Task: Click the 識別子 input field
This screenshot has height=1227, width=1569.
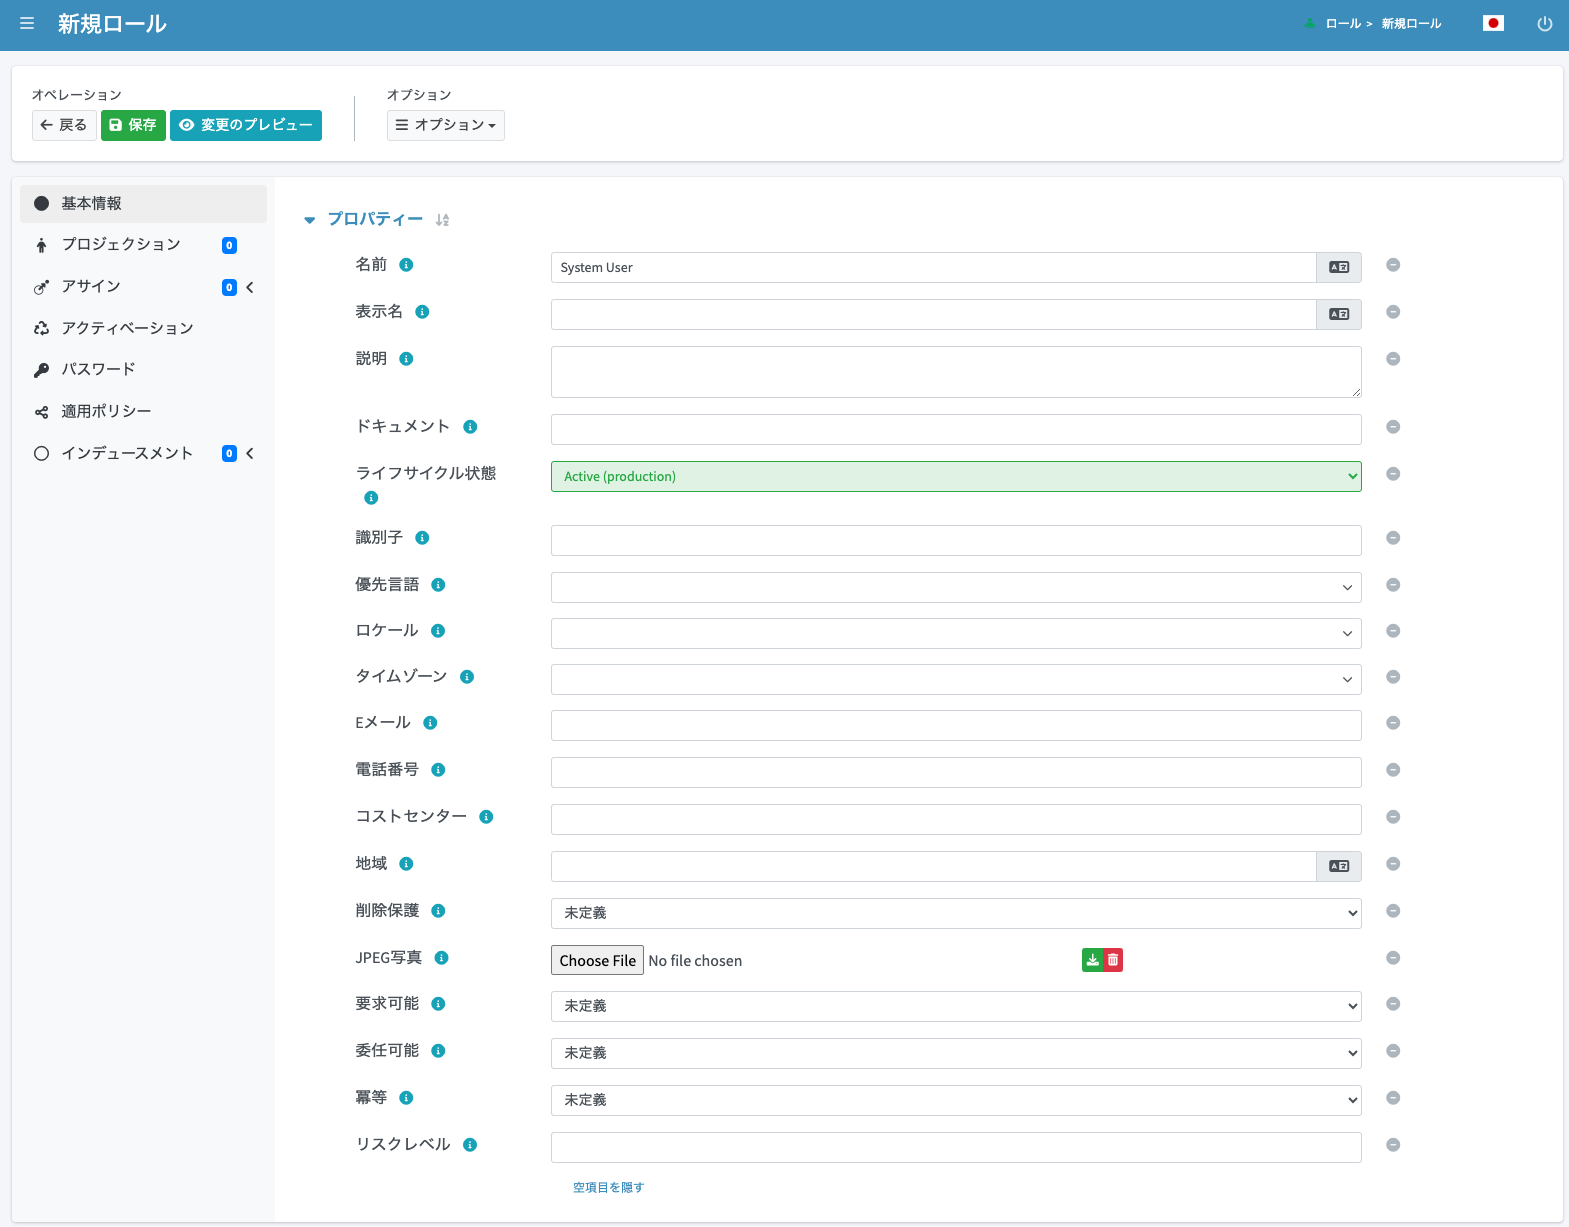Action: pos(956,540)
